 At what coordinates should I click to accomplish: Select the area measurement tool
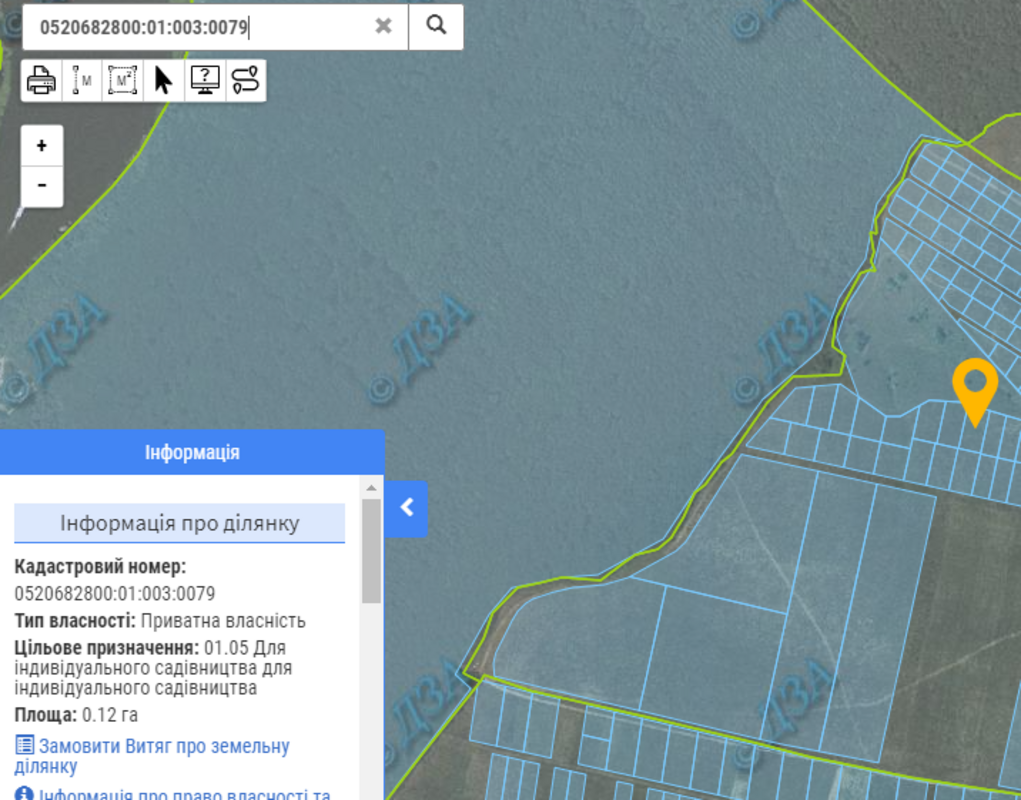(x=123, y=81)
